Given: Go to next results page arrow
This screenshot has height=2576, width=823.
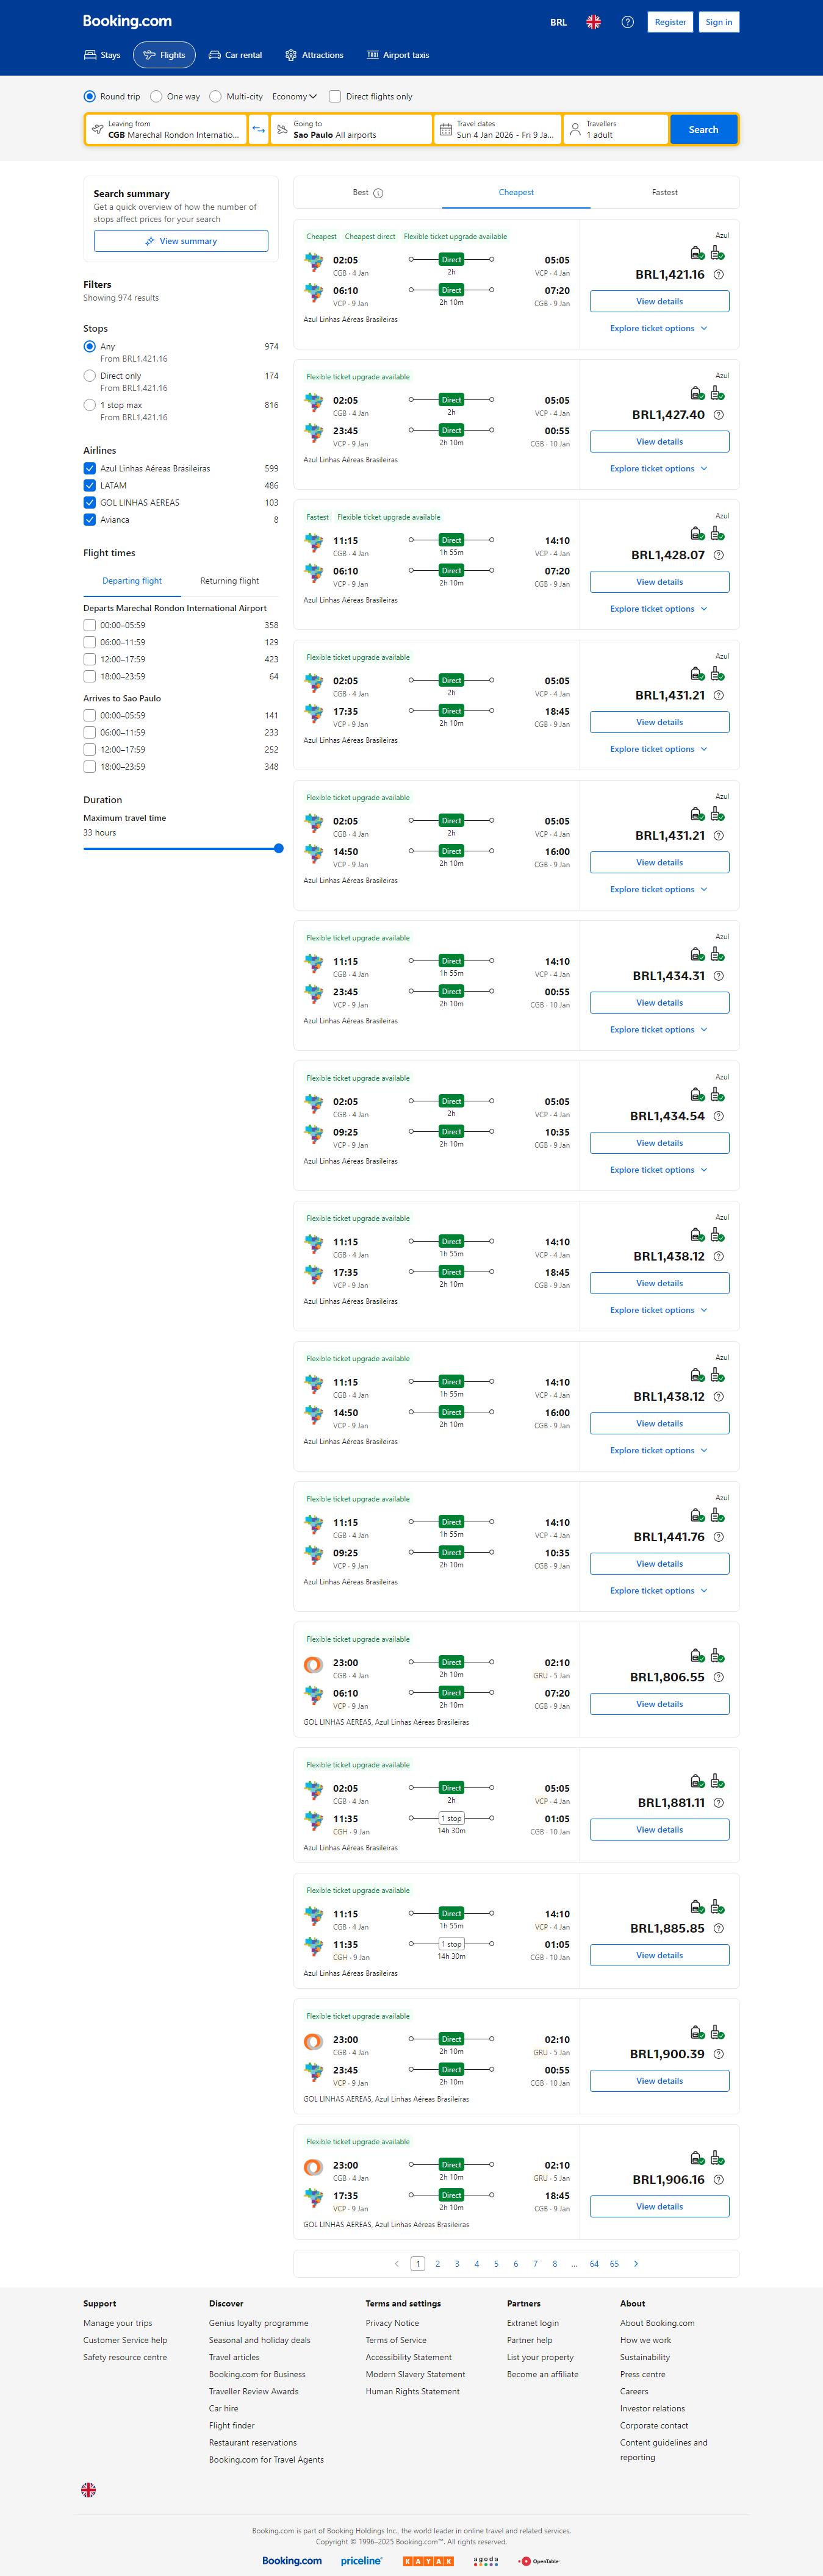Looking at the screenshot, I should click(636, 2264).
